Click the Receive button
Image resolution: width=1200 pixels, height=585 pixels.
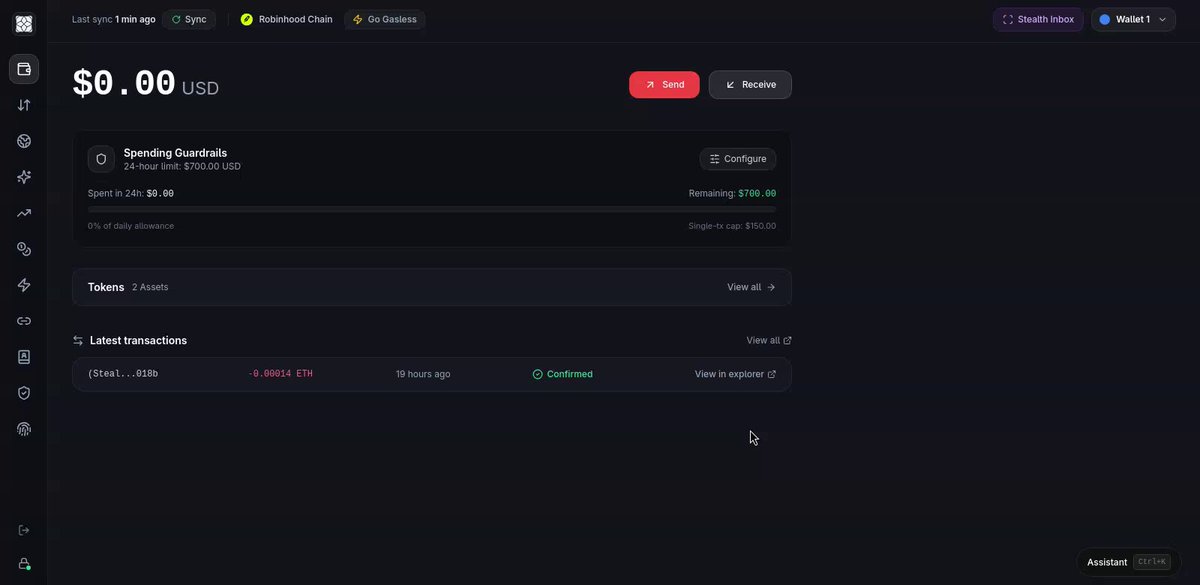750,85
